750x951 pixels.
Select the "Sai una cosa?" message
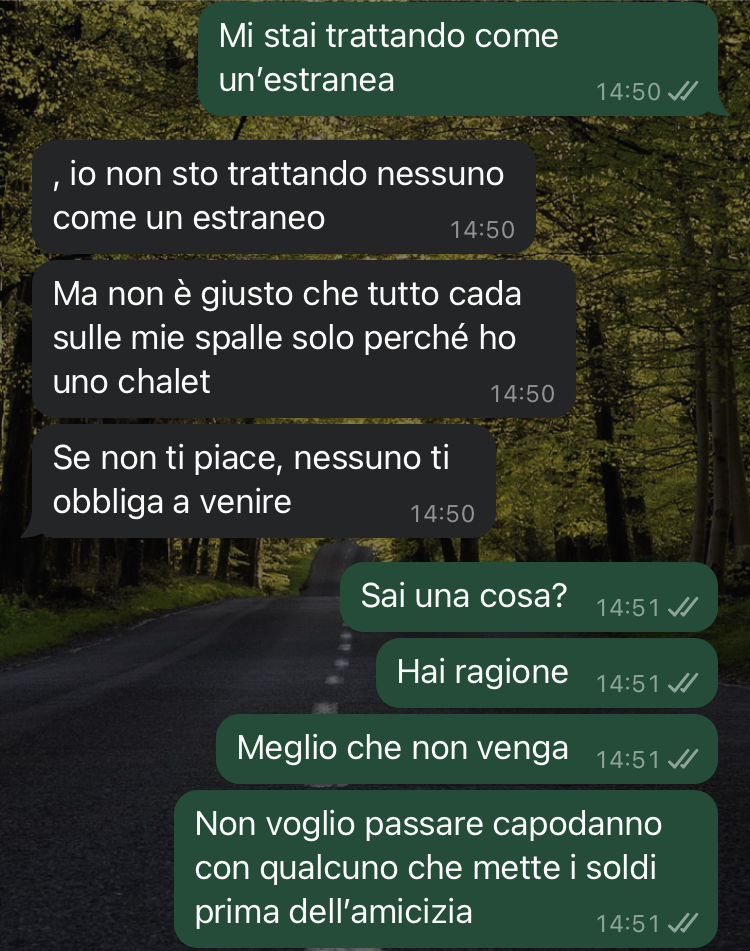529,597
